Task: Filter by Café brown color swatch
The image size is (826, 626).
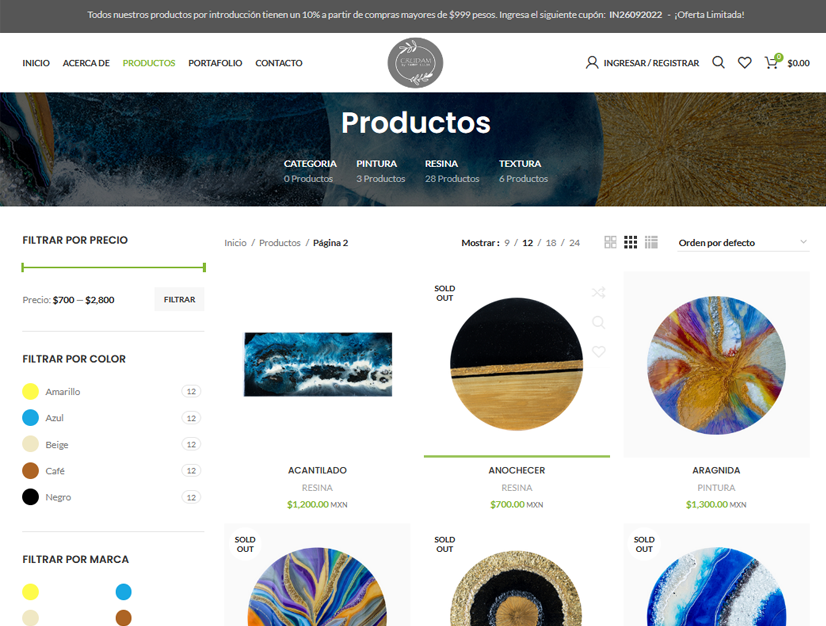Action: 31,471
